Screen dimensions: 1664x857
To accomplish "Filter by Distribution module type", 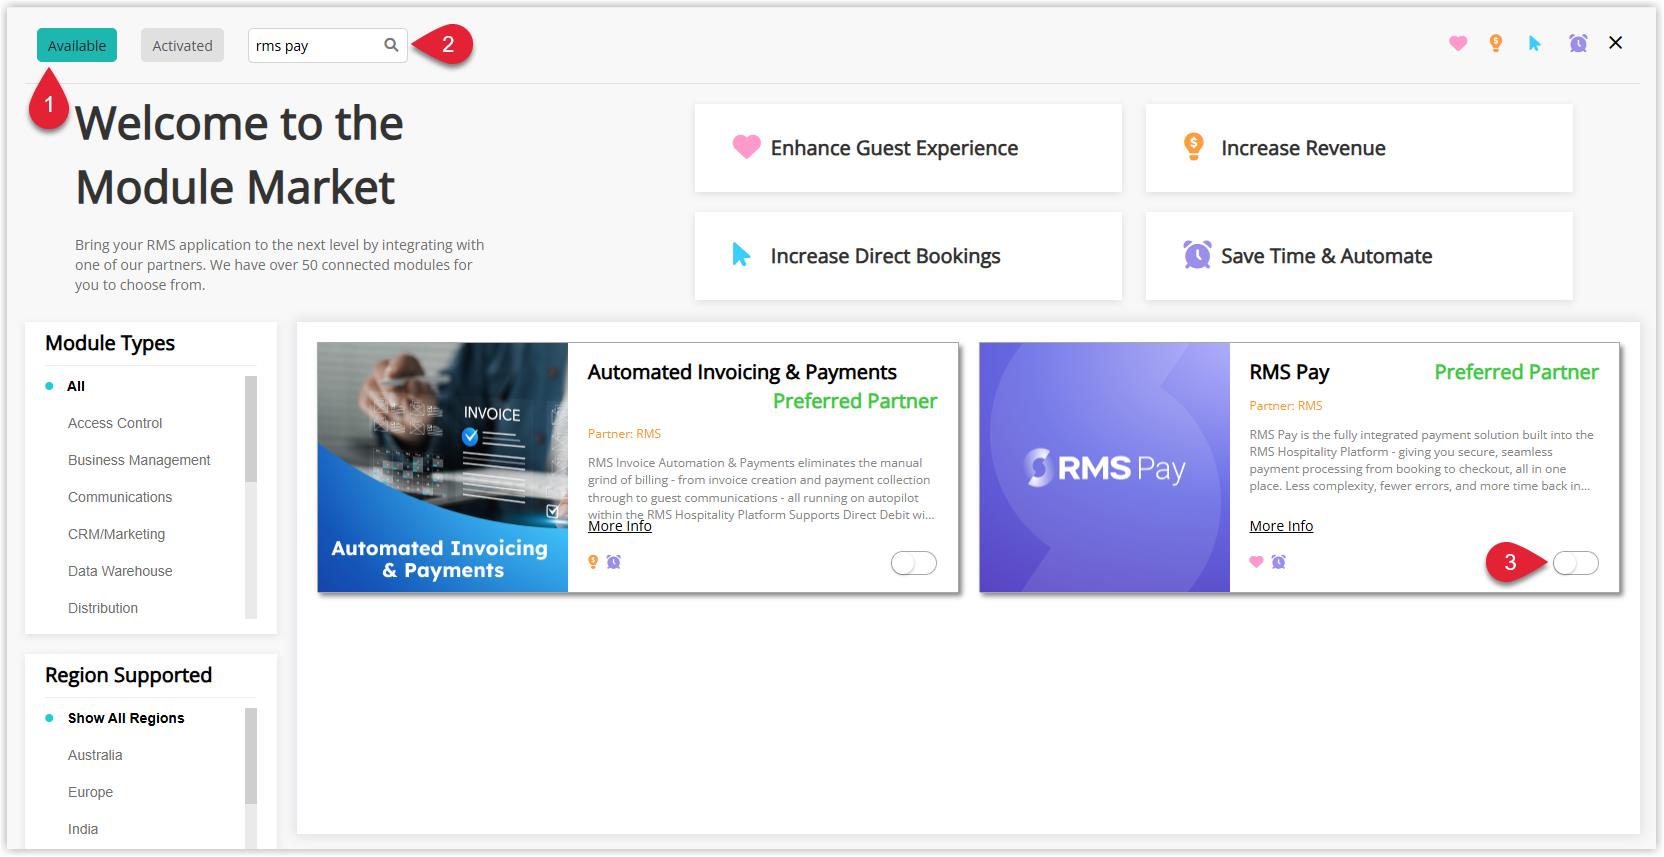I will click(x=103, y=608).
